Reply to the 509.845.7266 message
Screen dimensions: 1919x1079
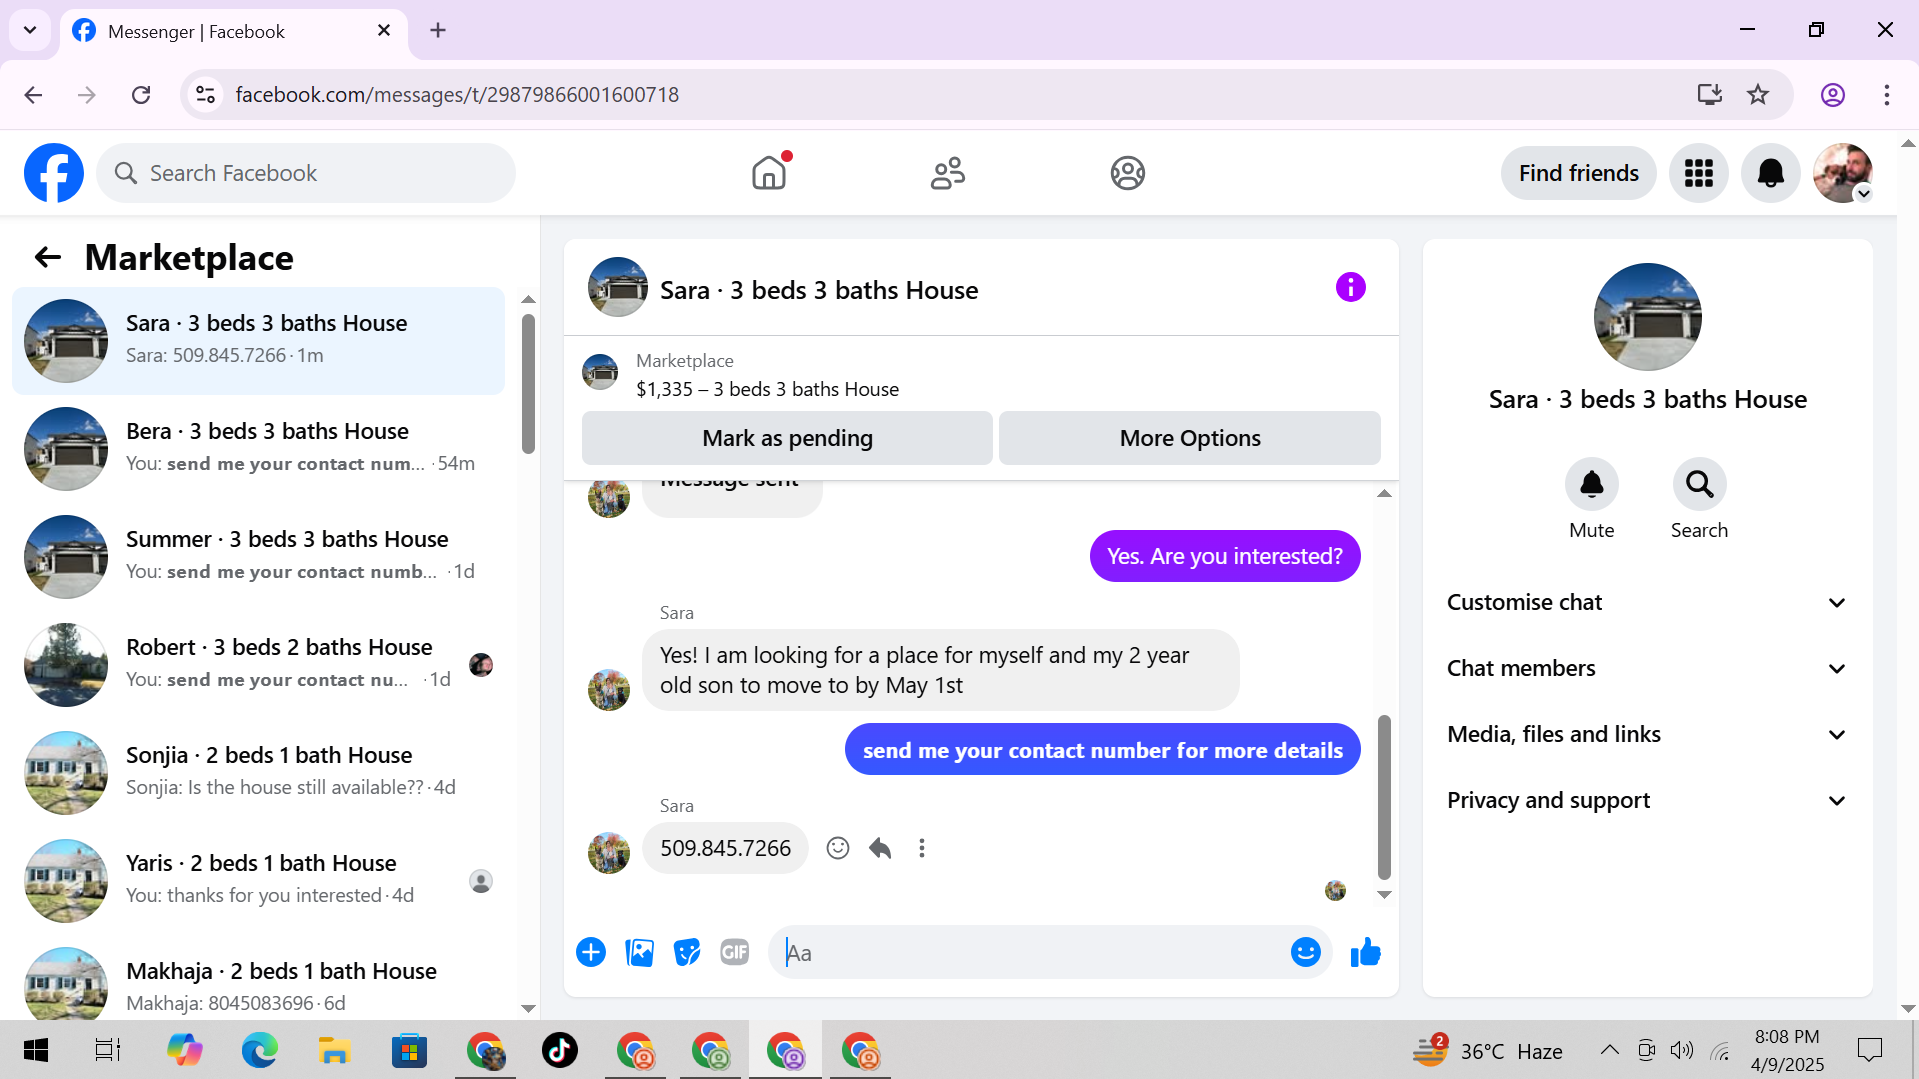tap(880, 849)
